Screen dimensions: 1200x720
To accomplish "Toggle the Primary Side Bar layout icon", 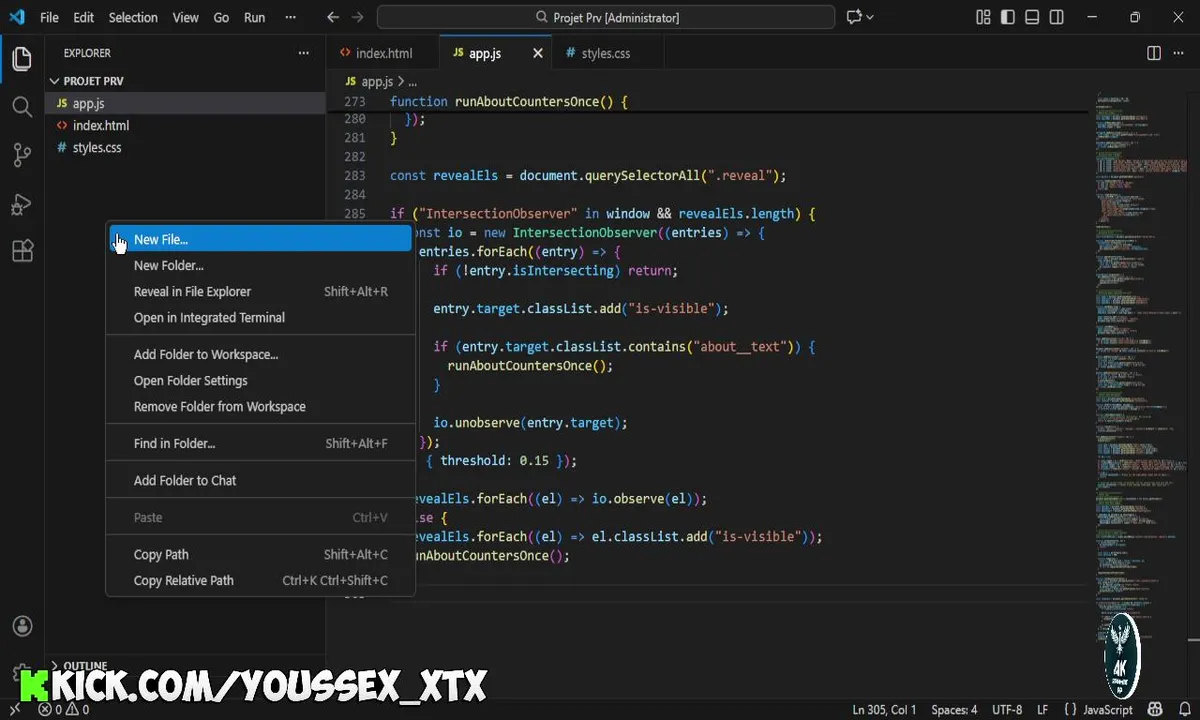I will pyautogui.click(x=1009, y=17).
